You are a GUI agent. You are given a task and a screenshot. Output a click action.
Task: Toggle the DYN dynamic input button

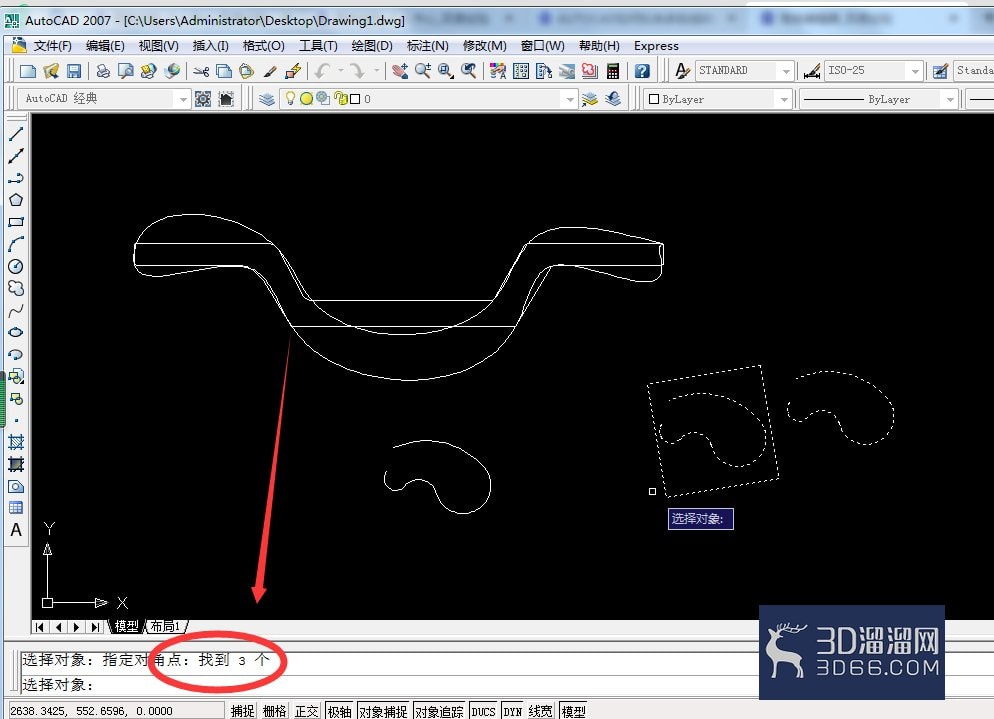[512, 711]
